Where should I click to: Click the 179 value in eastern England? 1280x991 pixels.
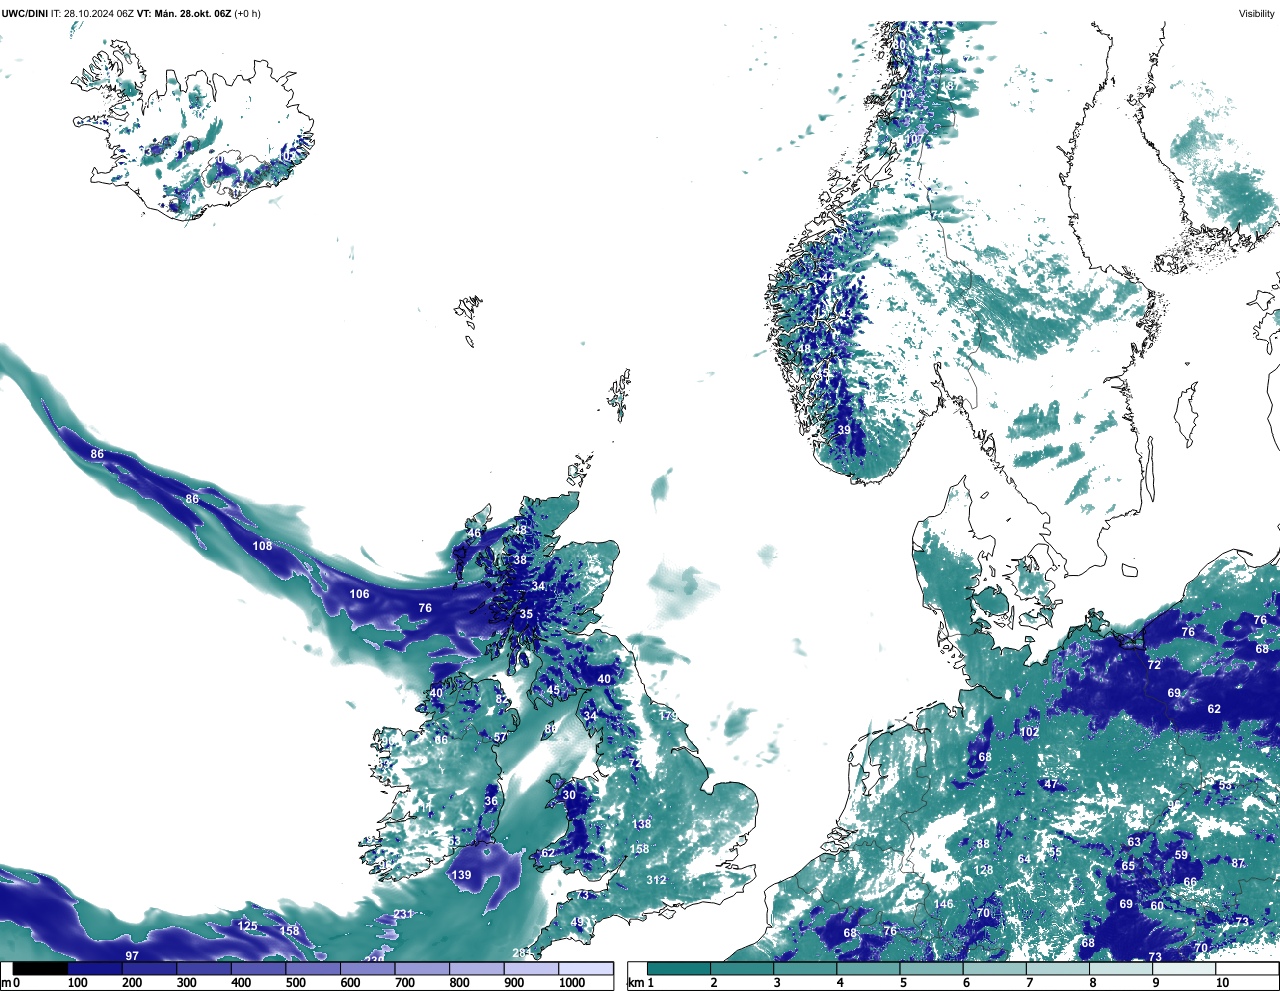[x=667, y=716]
